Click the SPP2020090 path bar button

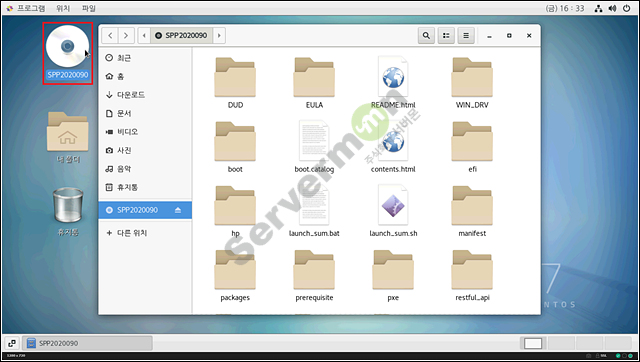[x=182, y=36]
